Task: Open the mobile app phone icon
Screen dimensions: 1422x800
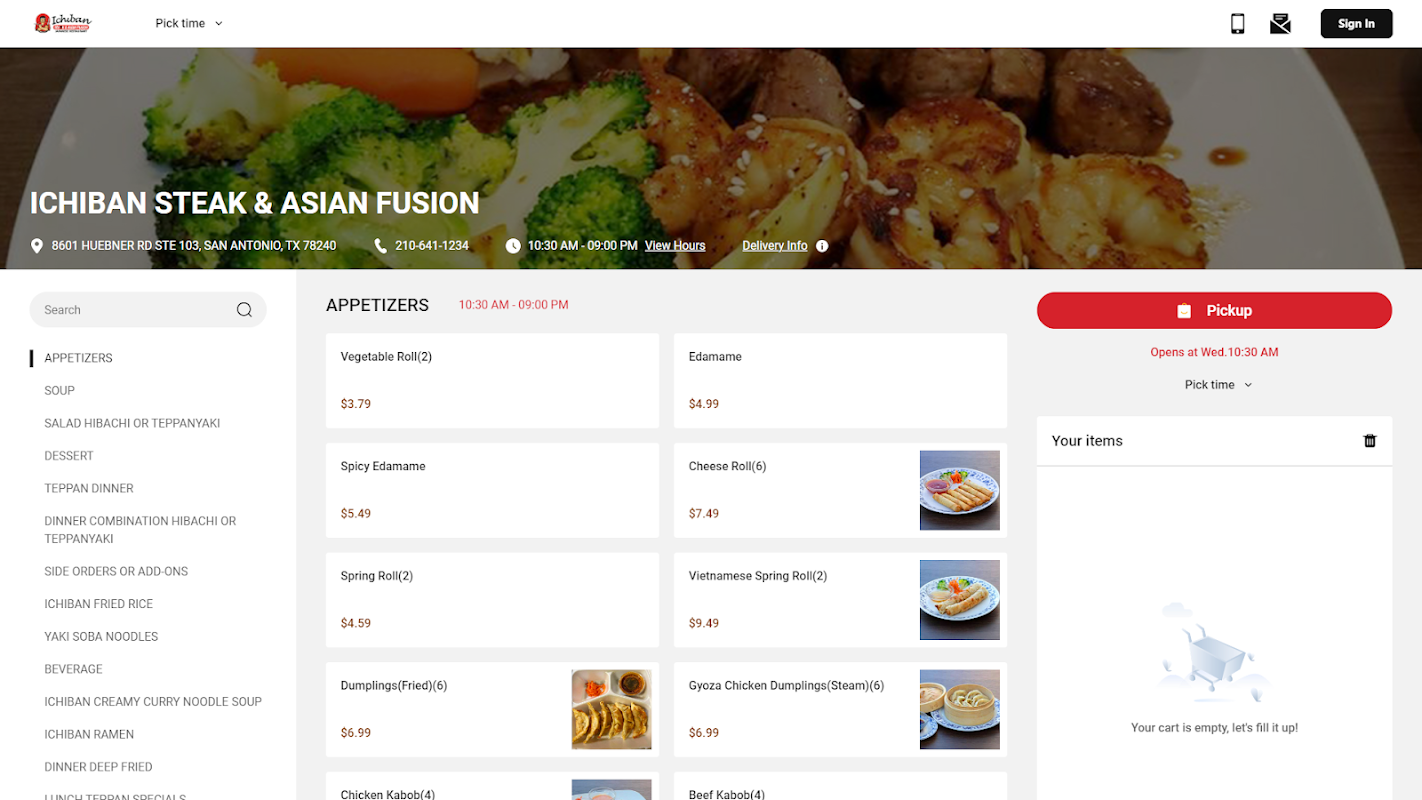Action: click(1237, 23)
